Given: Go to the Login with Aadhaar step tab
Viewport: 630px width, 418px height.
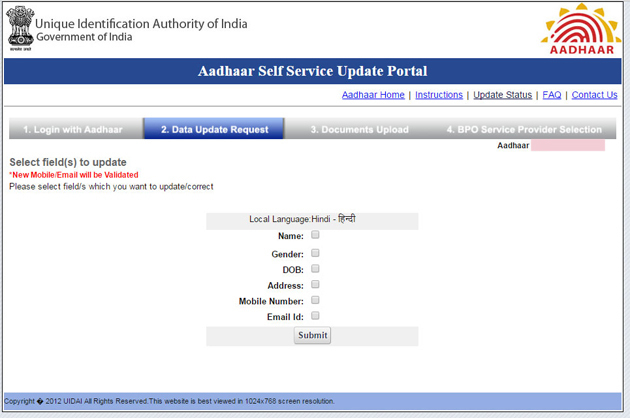Looking at the screenshot, I should coord(76,129).
